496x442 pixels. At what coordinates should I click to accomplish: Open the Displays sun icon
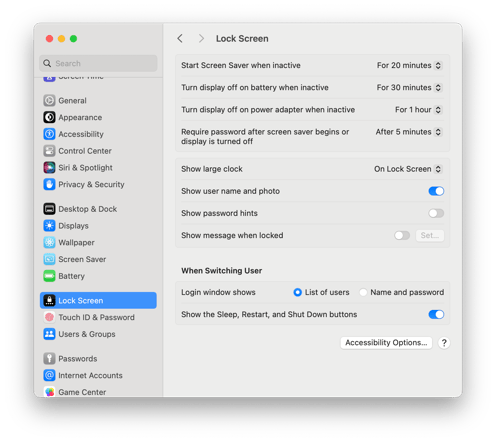point(49,226)
